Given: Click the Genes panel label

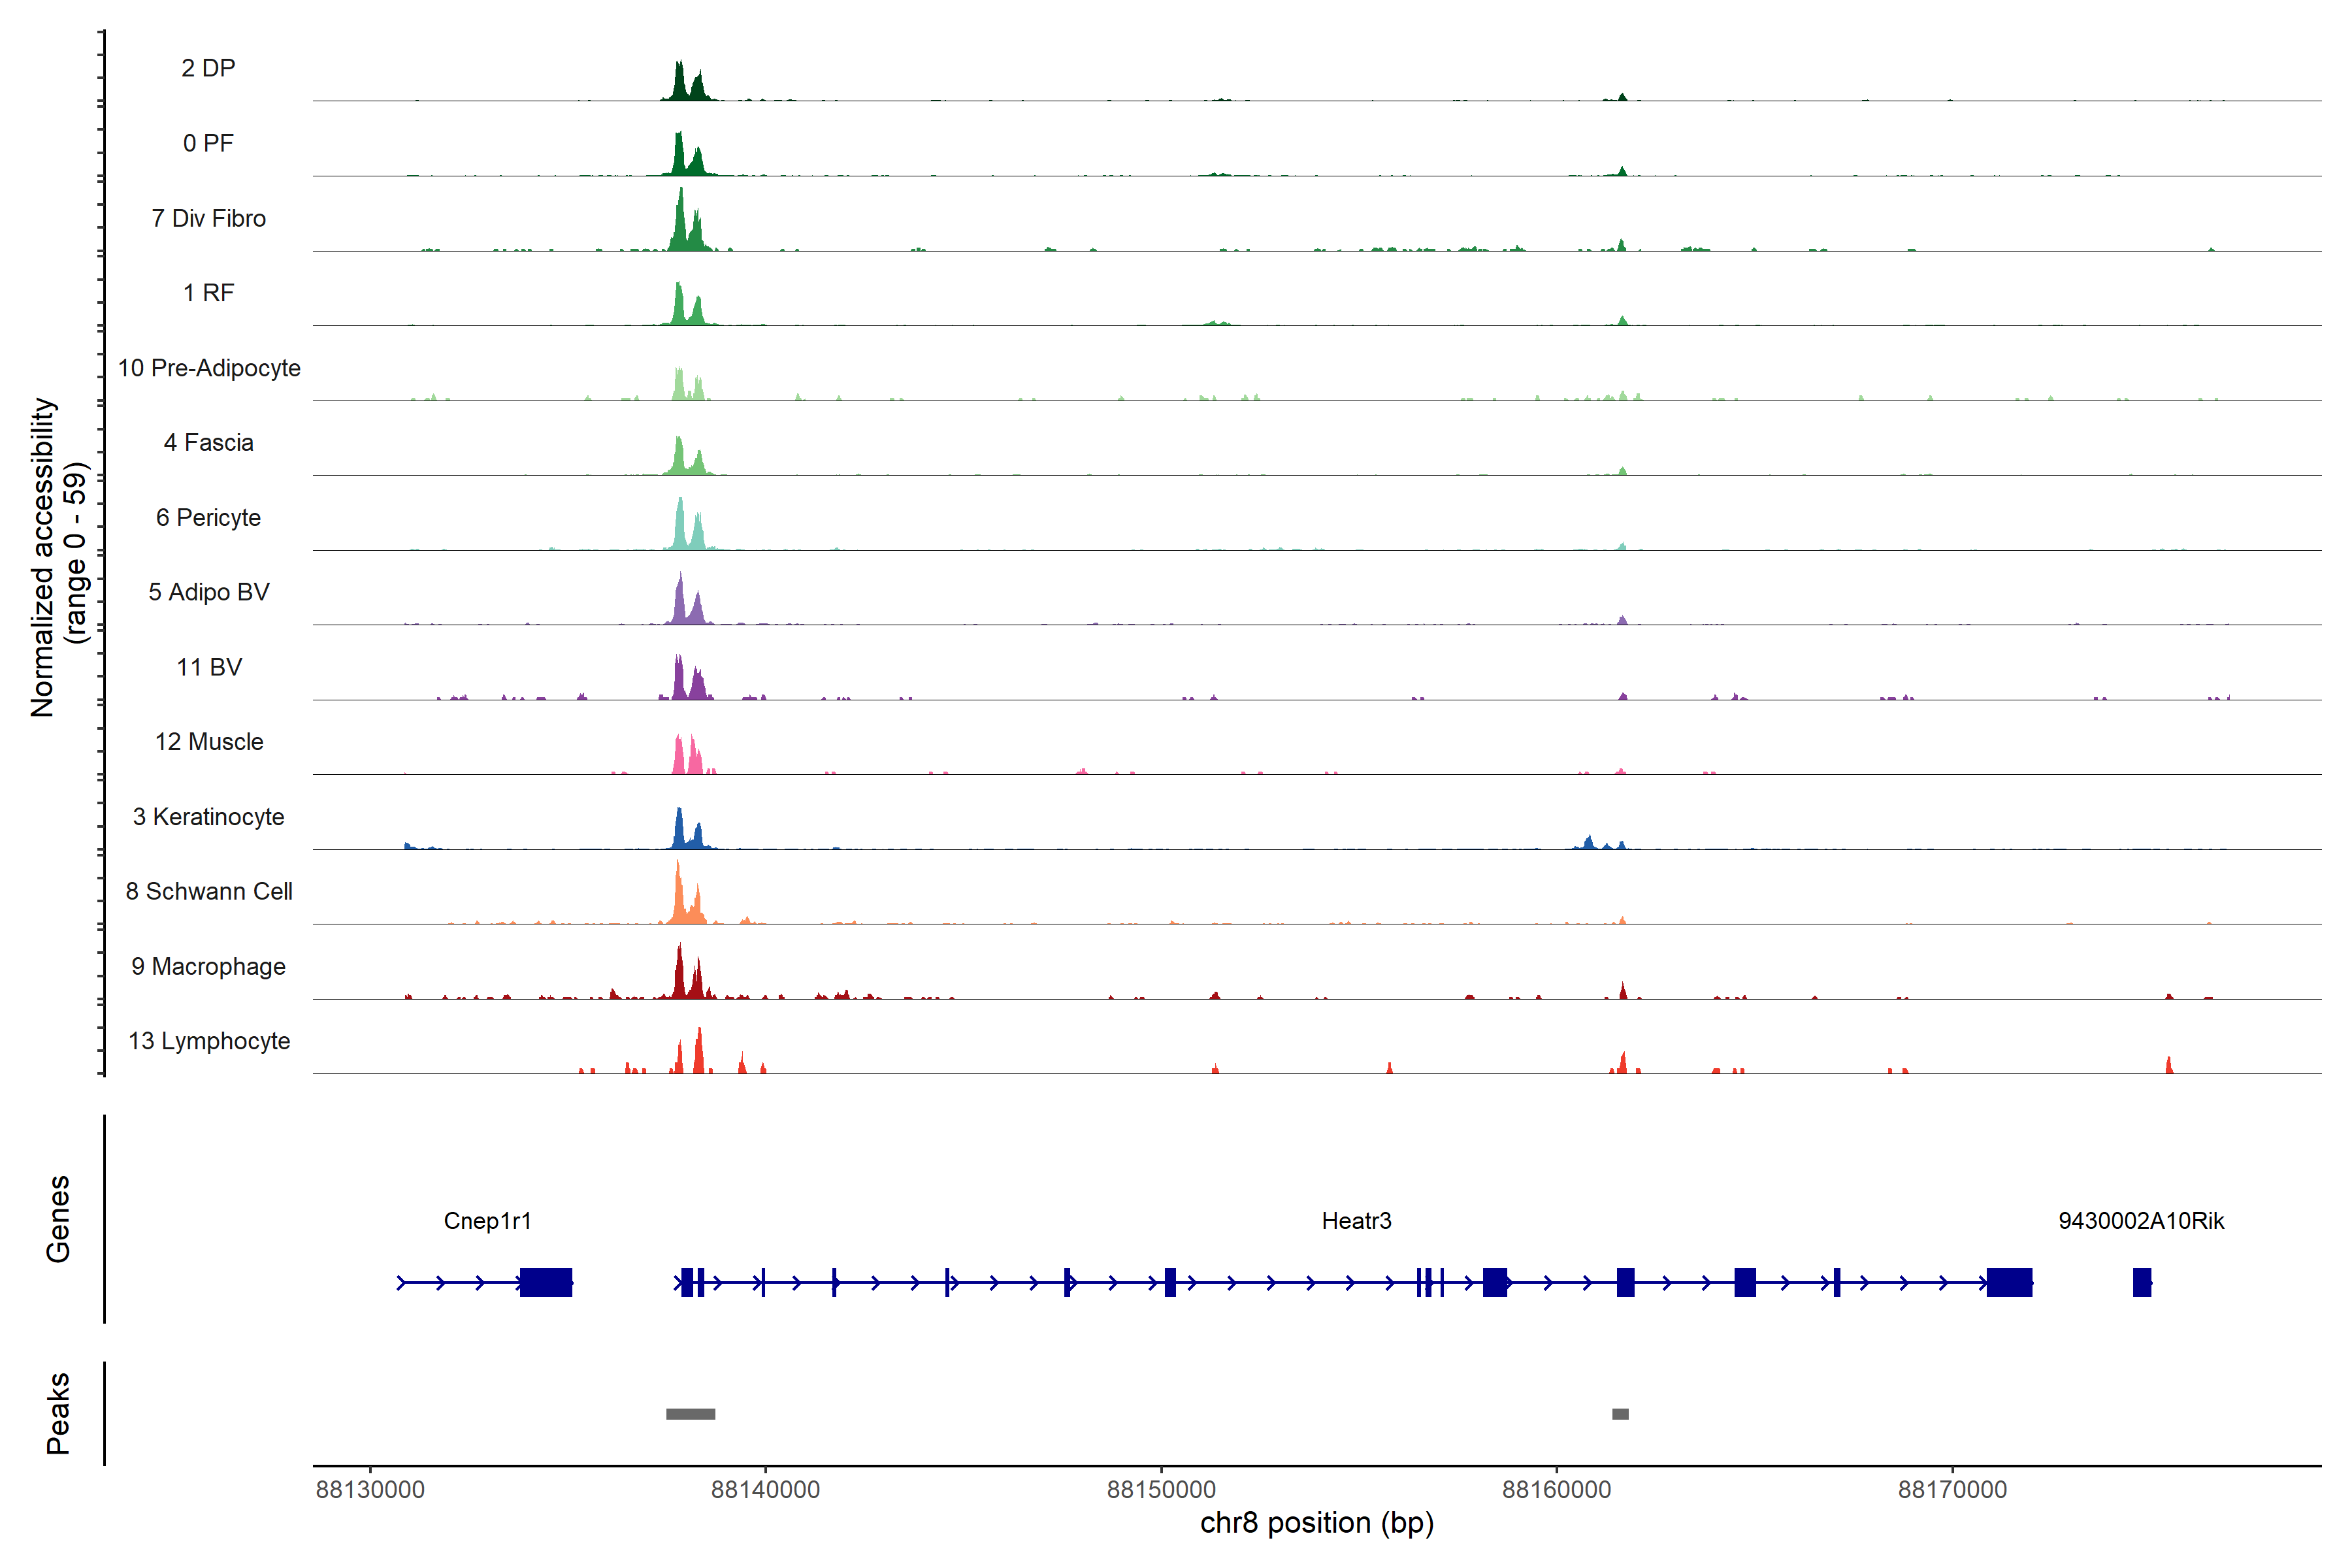Looking at the screenshot, I should coord(58,1219).
